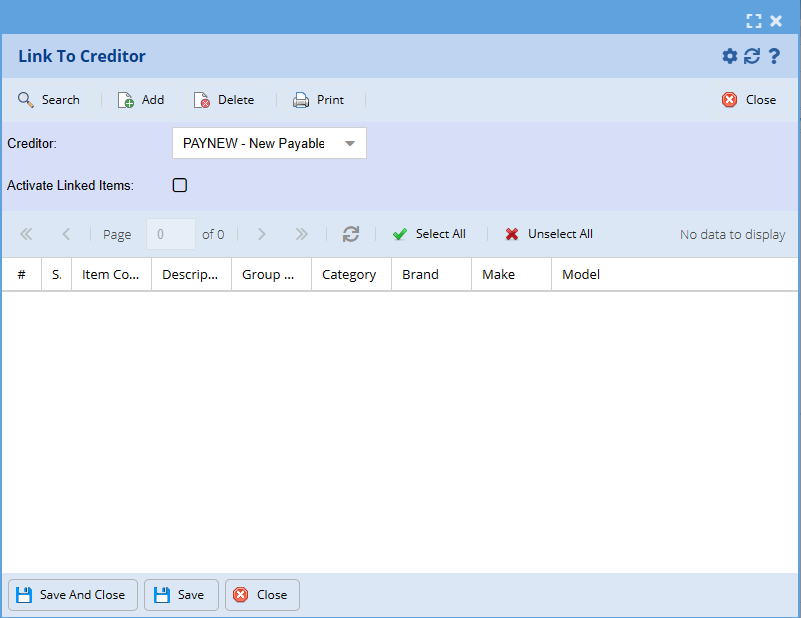
Task: Click the S. column header
Action: point(57,275)
